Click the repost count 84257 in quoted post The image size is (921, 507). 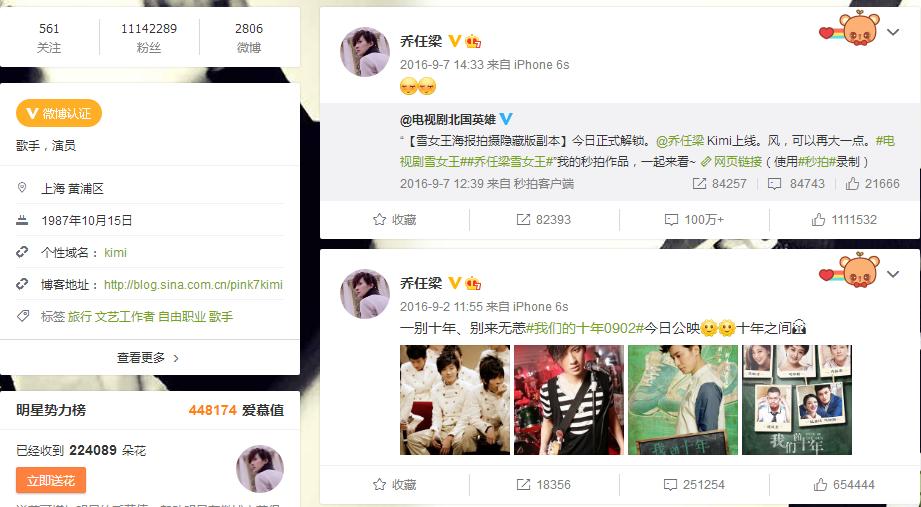720,183
